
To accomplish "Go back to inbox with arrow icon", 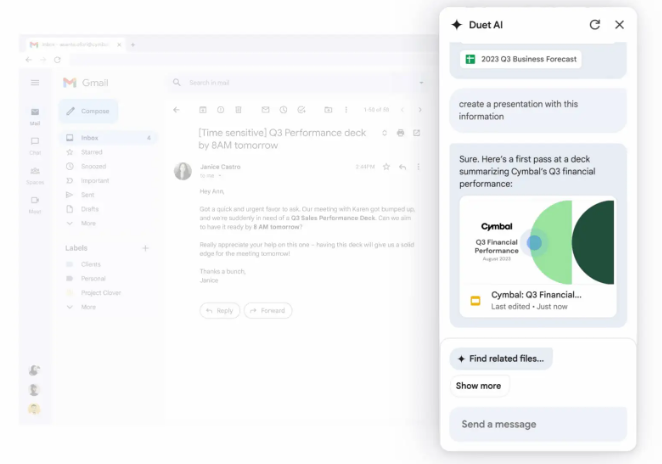I will pyautogui.click(x=176, y=110).
